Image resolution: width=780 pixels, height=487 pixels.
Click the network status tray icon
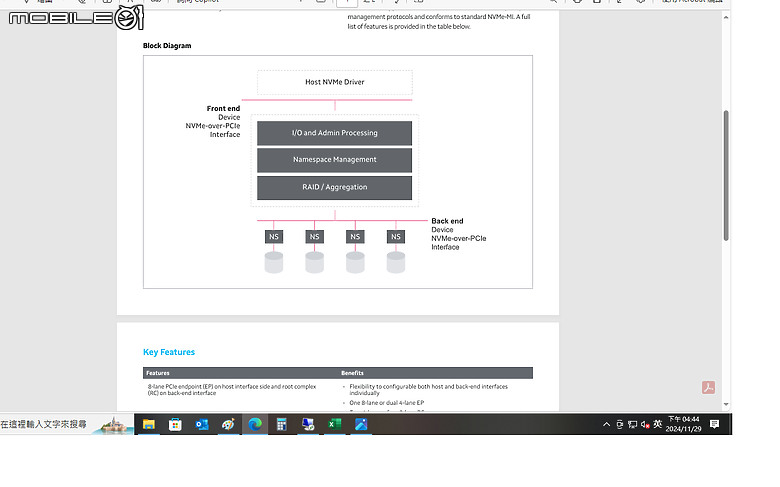tap(633, 424)
